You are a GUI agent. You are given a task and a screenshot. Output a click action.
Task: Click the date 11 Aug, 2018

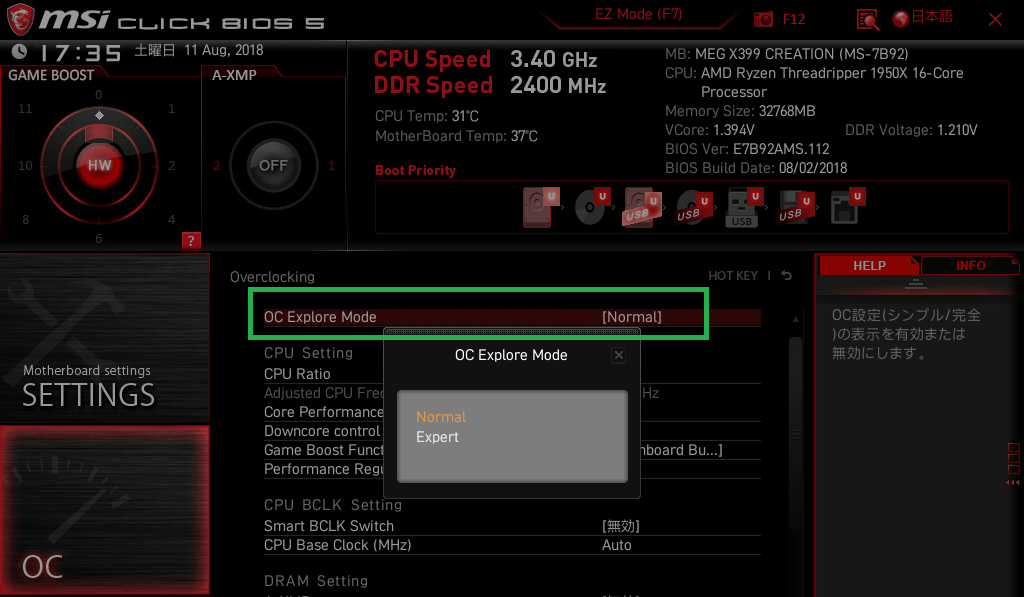pos(223,50)
